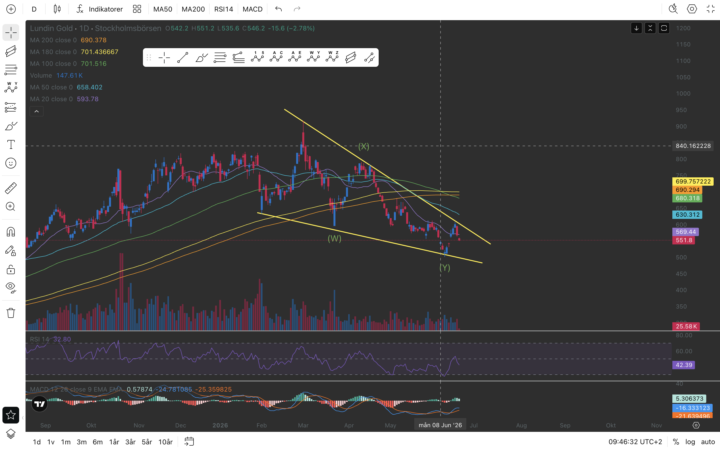Open time axis settings gear icon
The height and width of the screenshot is (451, 720).
[696, 425]
